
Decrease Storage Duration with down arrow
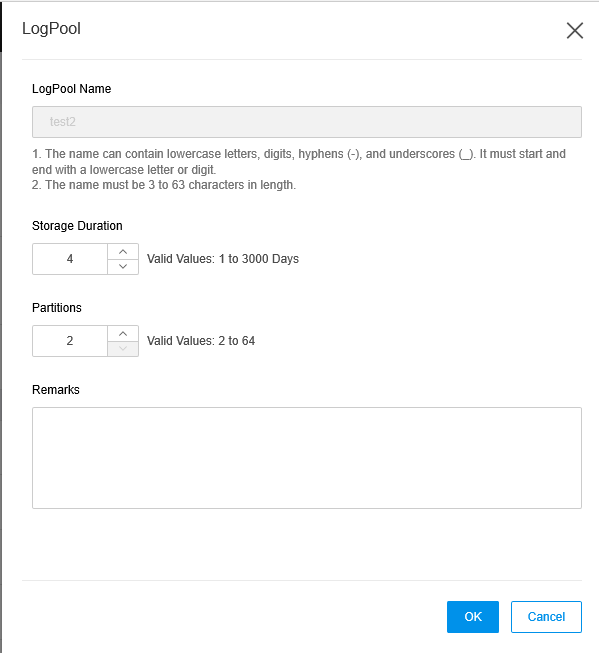pyautogui.click(x=123, y=267)
